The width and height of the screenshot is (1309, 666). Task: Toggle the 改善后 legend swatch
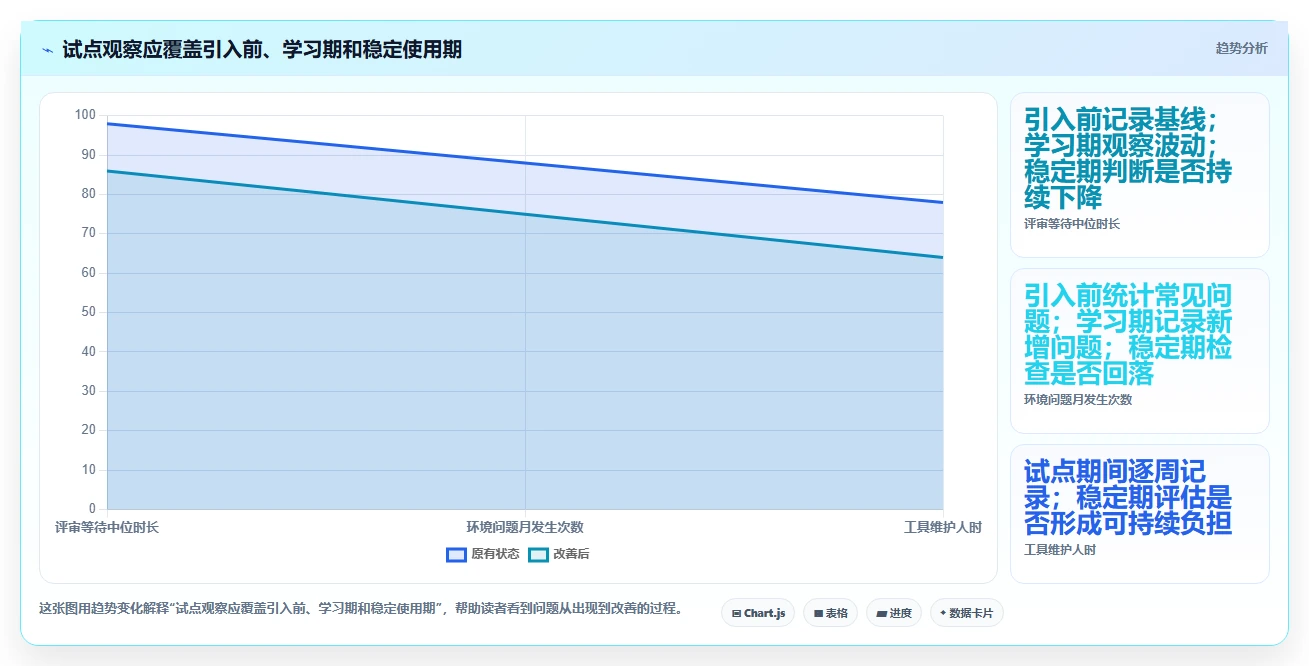pos(539,554)
